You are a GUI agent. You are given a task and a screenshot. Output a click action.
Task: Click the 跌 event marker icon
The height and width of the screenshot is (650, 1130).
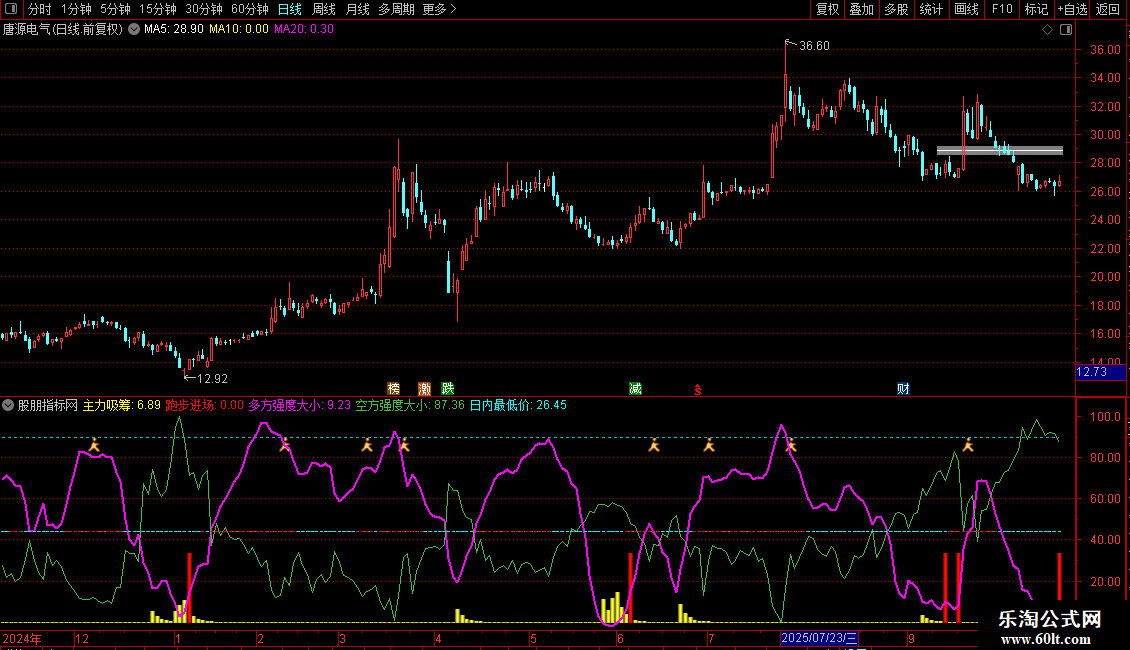(447, 388)
